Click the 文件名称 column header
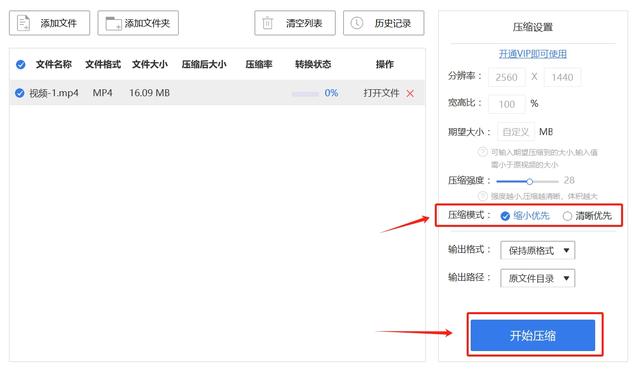The image size is (640, 372). point(53,64)
